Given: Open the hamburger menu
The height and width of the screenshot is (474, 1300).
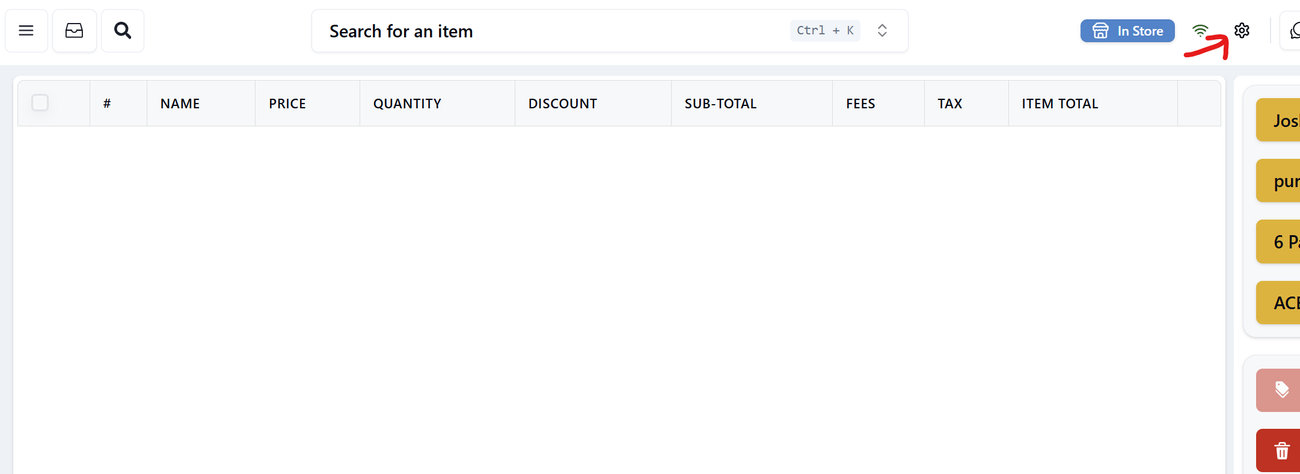Looking at the screenshot, I should point(26,31).
